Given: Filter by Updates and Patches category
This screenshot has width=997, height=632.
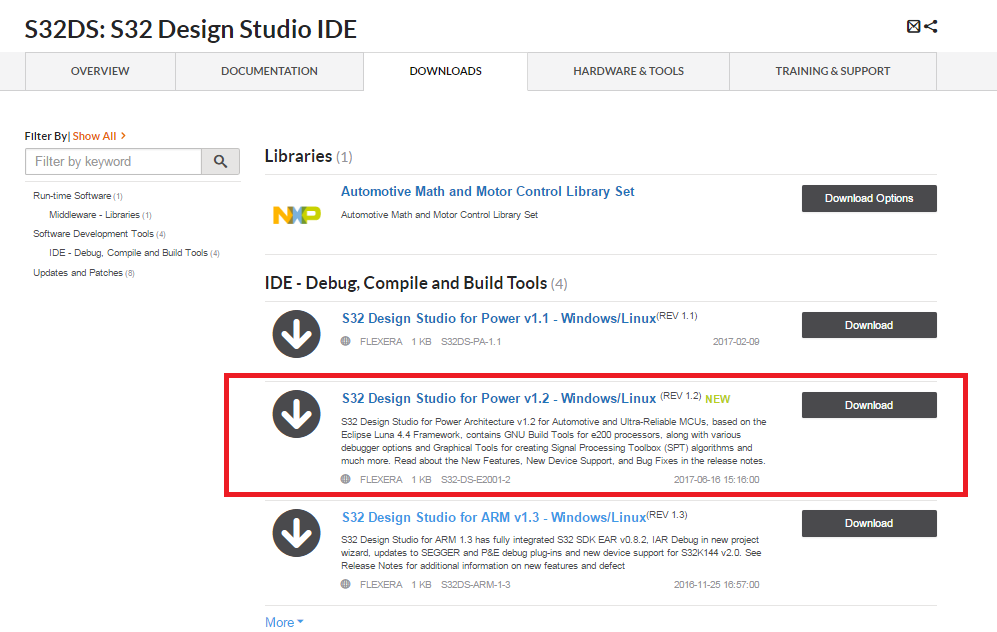Looking at the screenshot, I should pyautogui.click(x=84, y=273).
